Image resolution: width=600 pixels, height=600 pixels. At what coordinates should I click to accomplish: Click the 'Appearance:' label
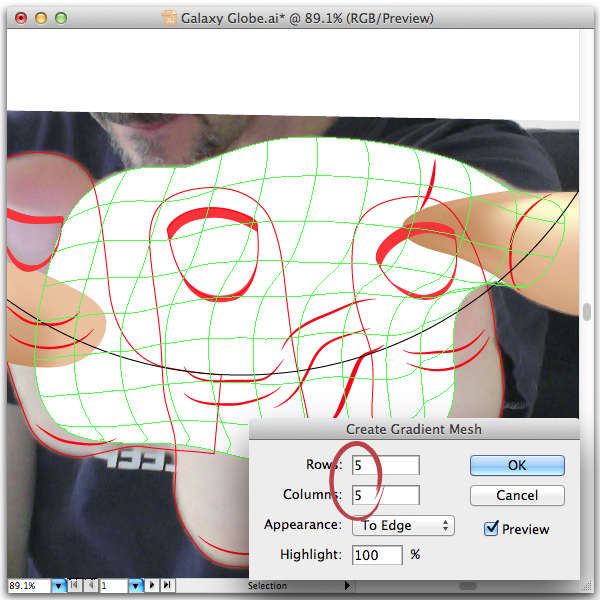click(x=303, y=525)
